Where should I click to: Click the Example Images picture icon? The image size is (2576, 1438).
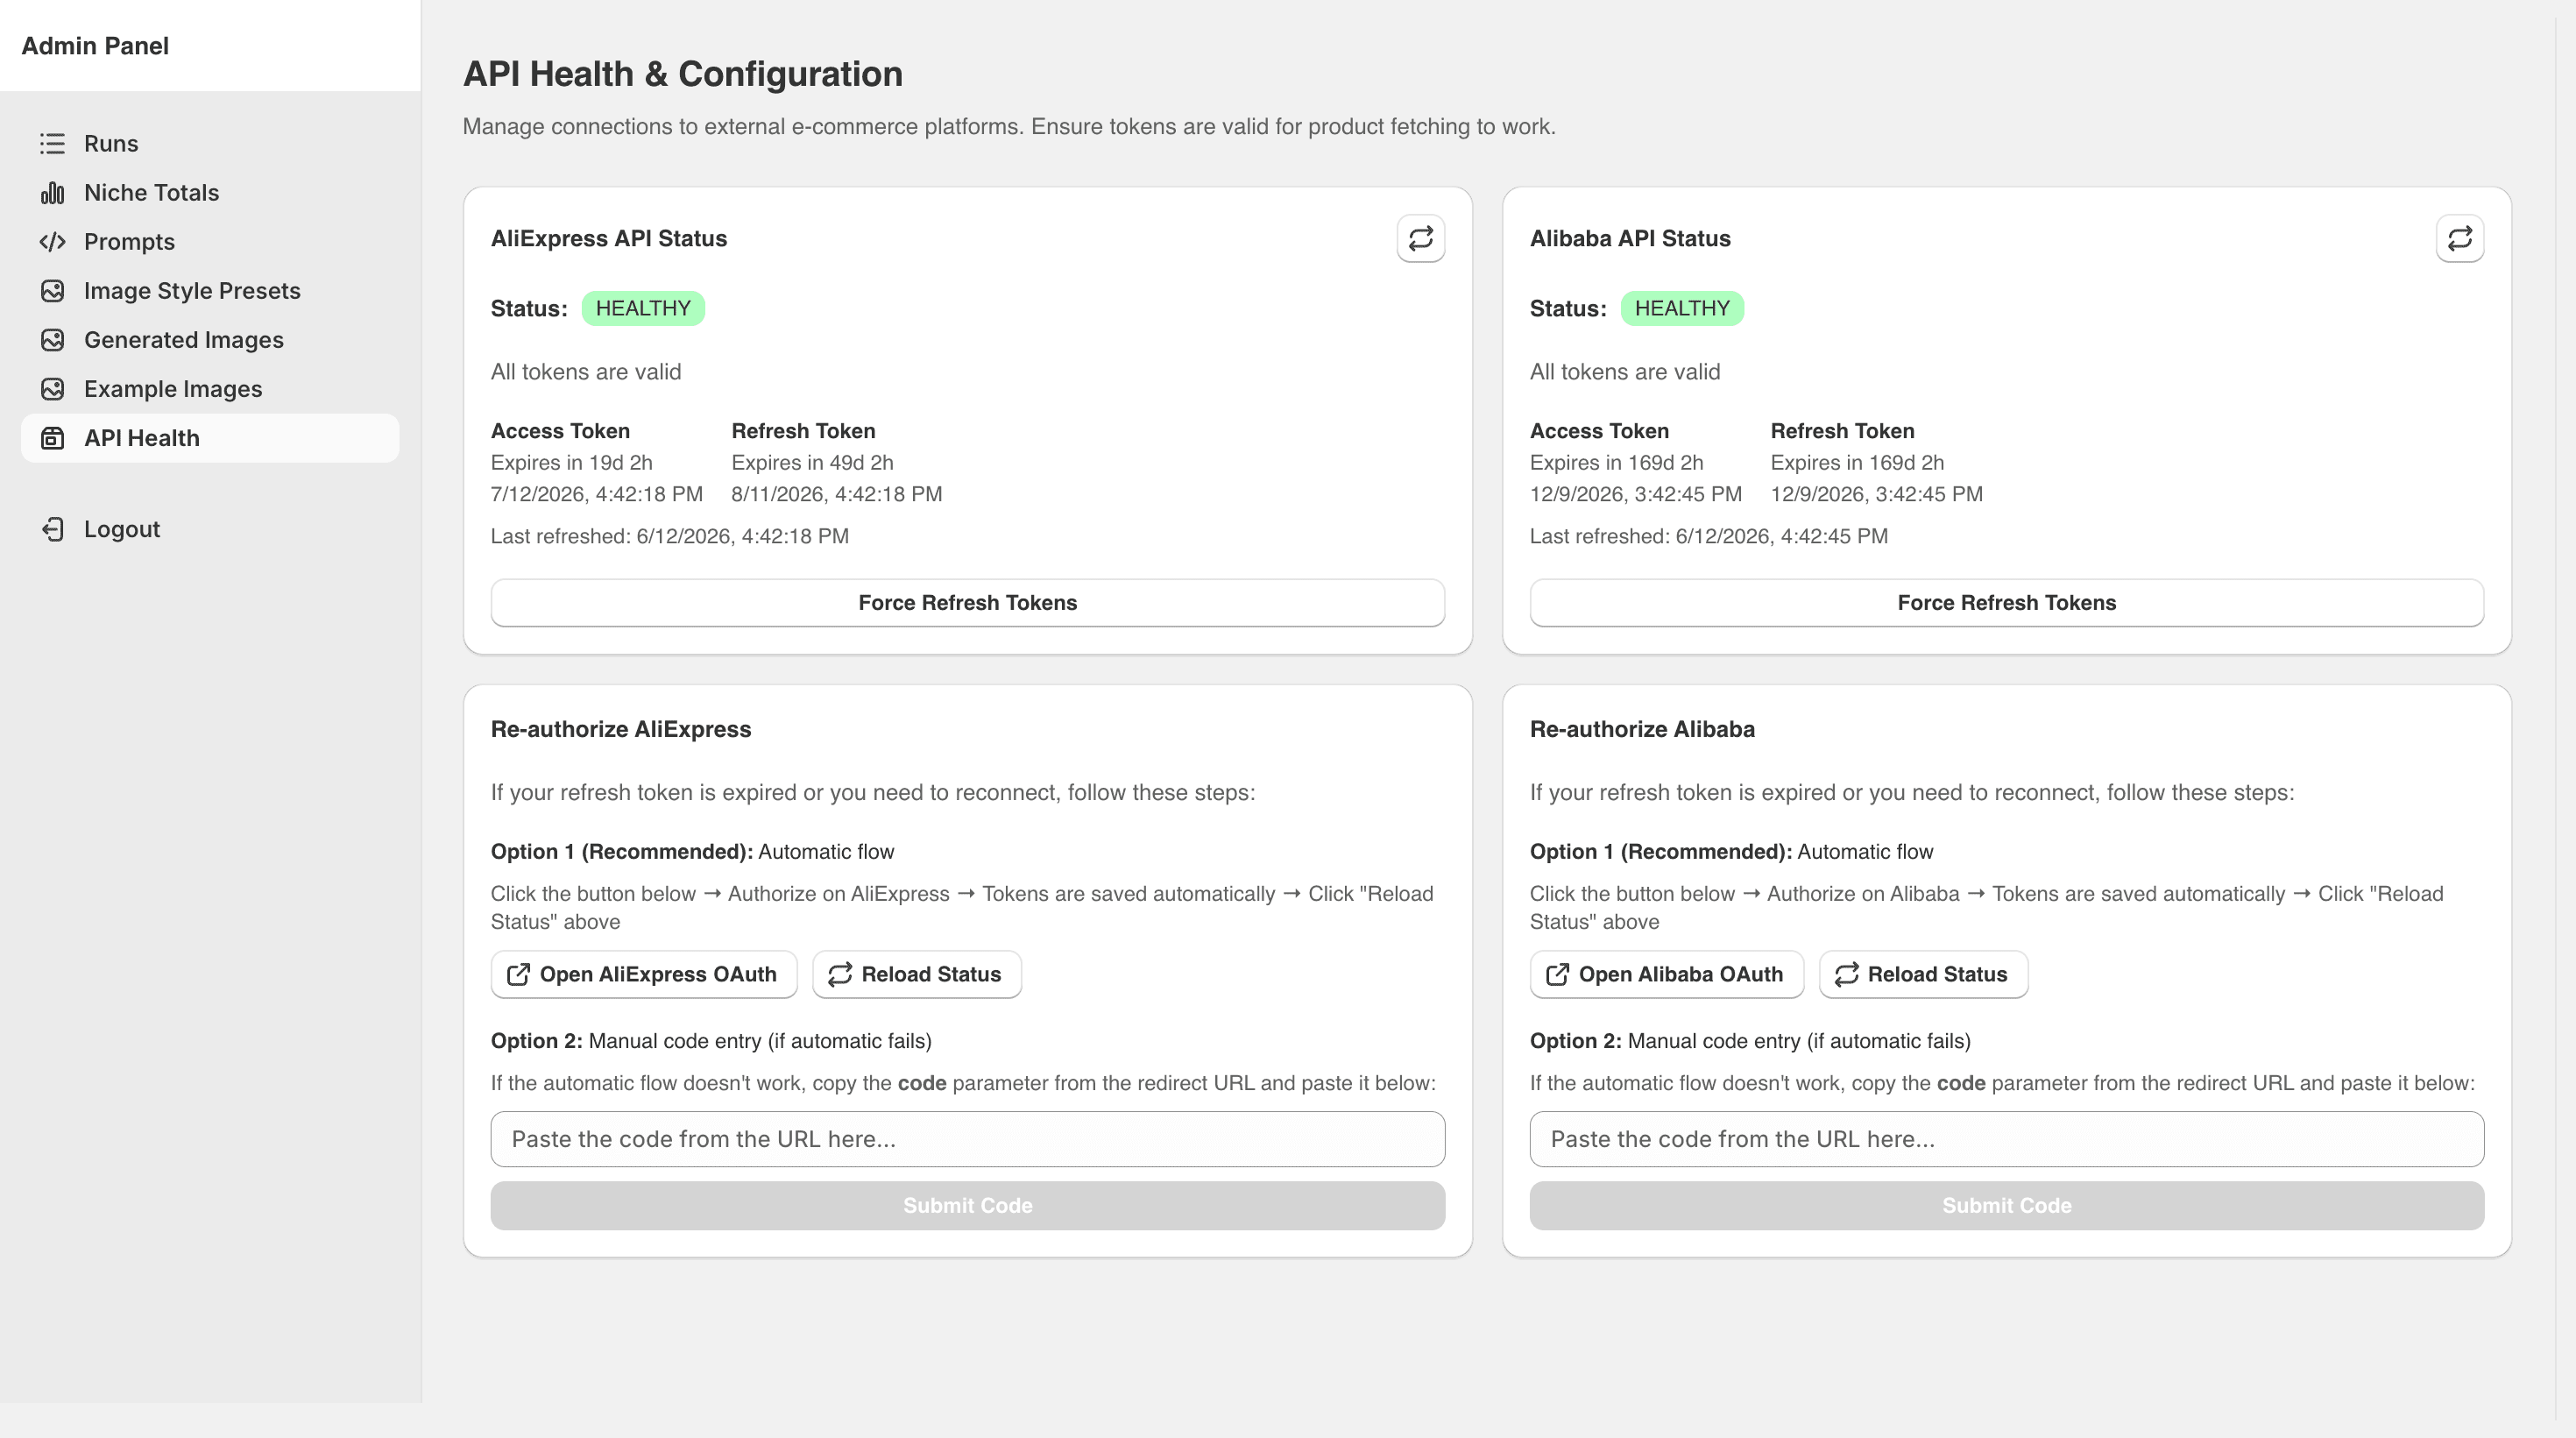(x=52, y=388)
